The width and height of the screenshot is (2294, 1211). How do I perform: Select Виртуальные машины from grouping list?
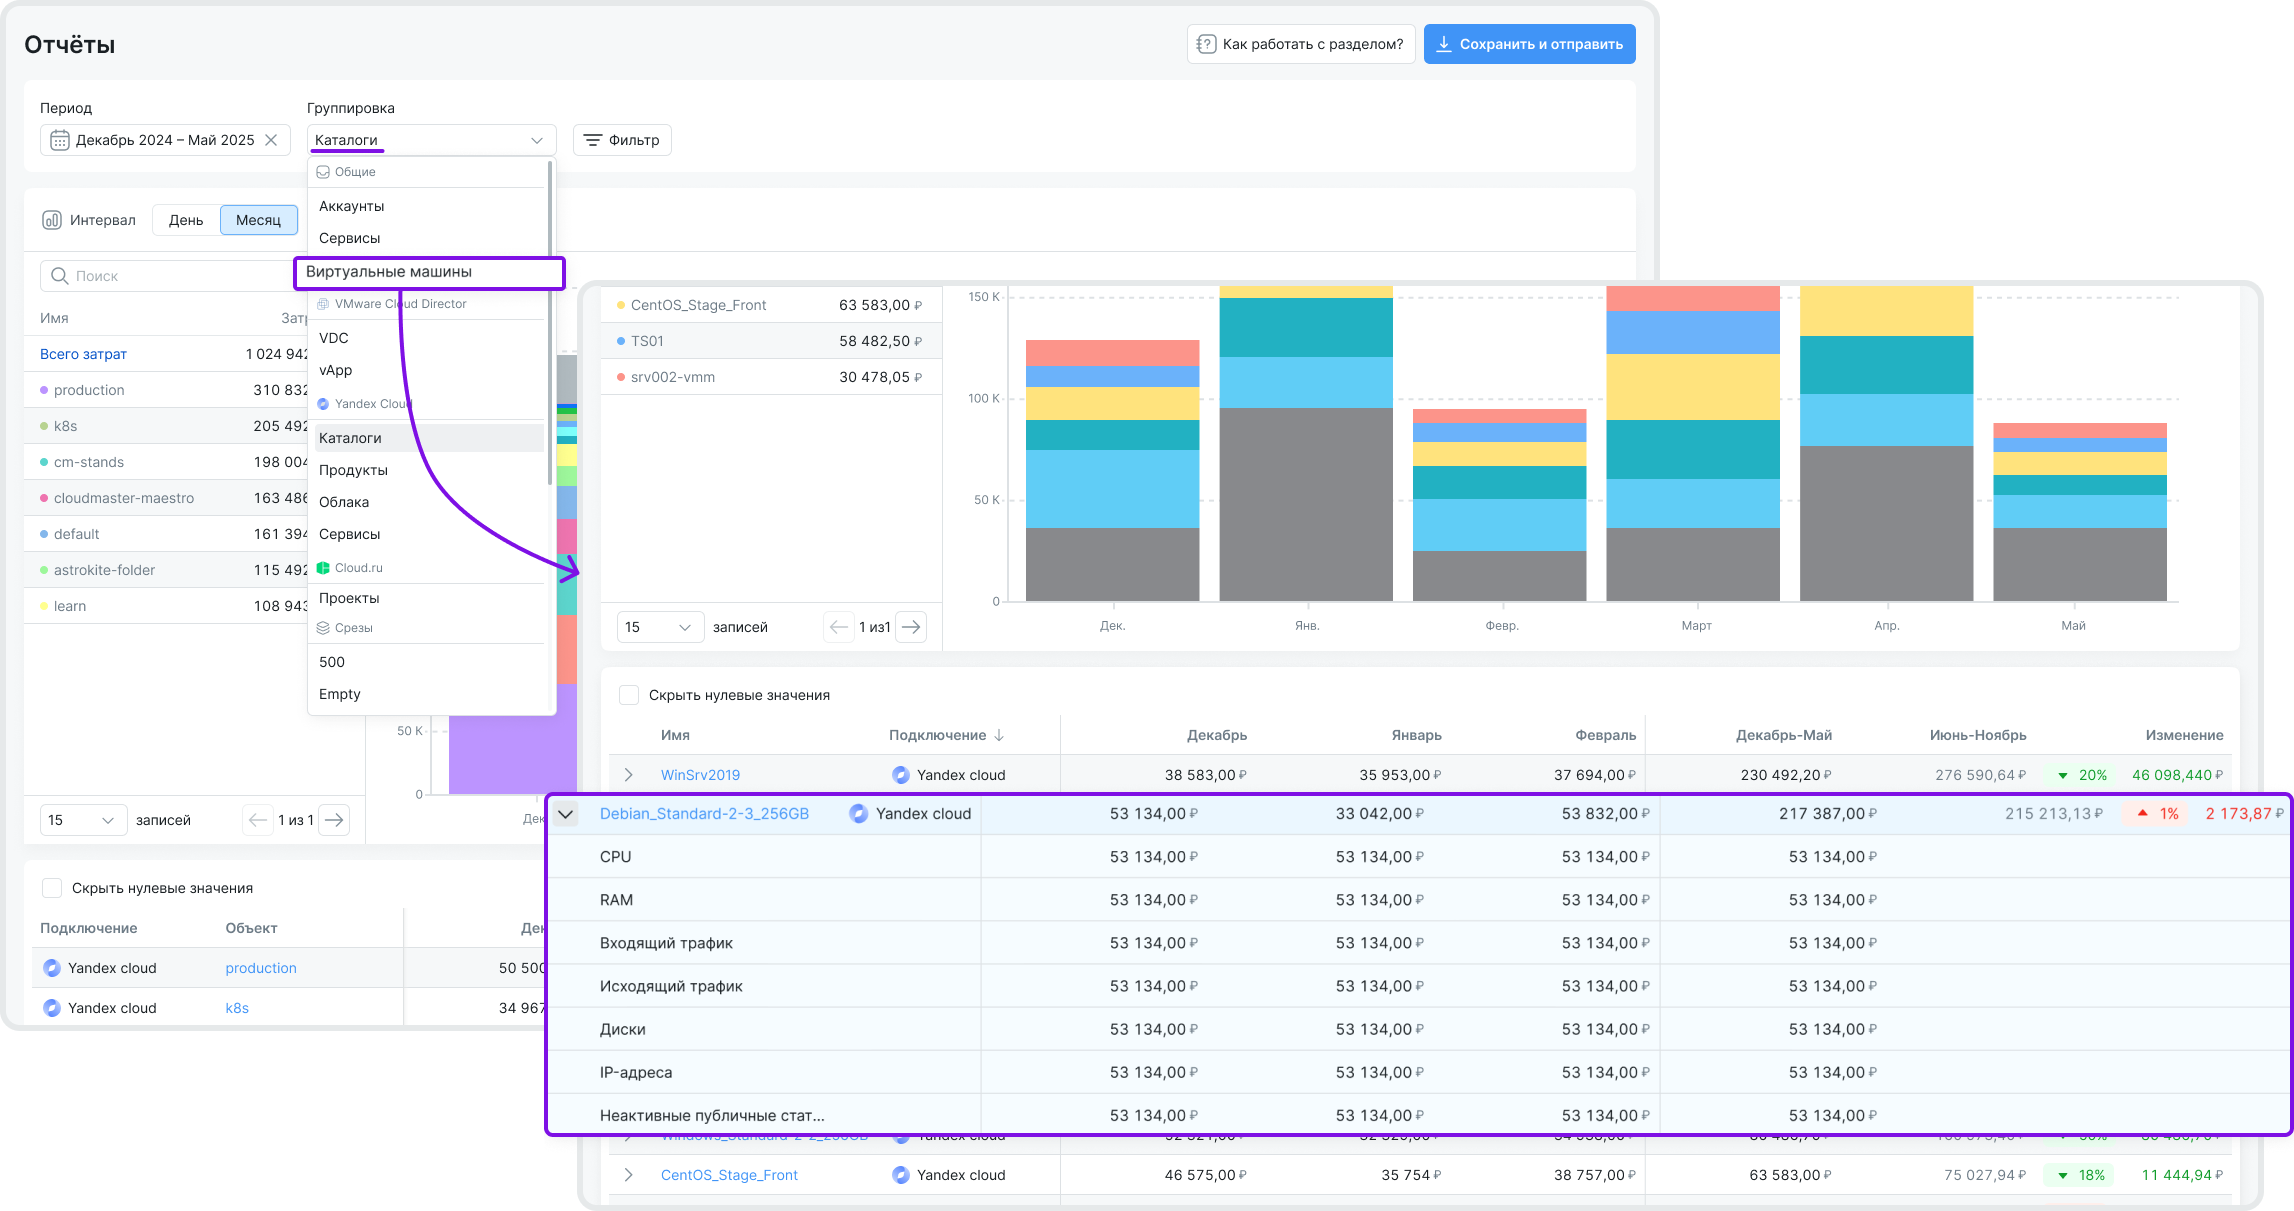pyautogui.click(x=389, y=272)
